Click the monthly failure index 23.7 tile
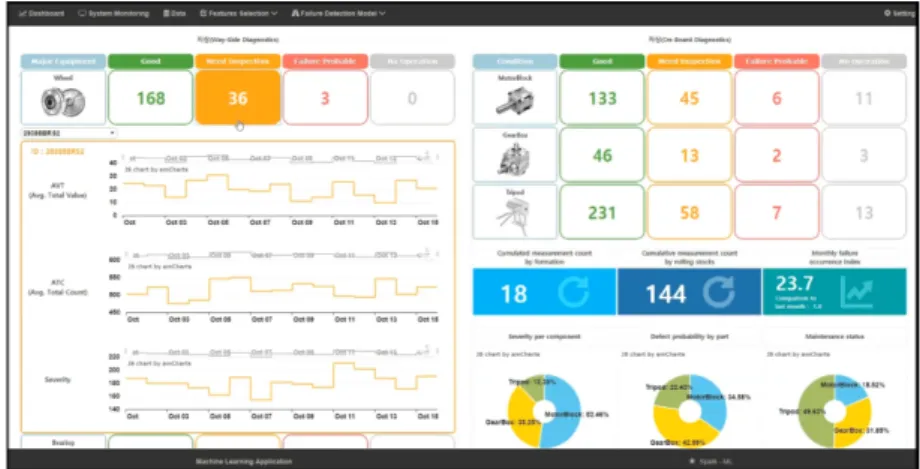The width and height of the screenshot is (920, 469). (834, 292)
